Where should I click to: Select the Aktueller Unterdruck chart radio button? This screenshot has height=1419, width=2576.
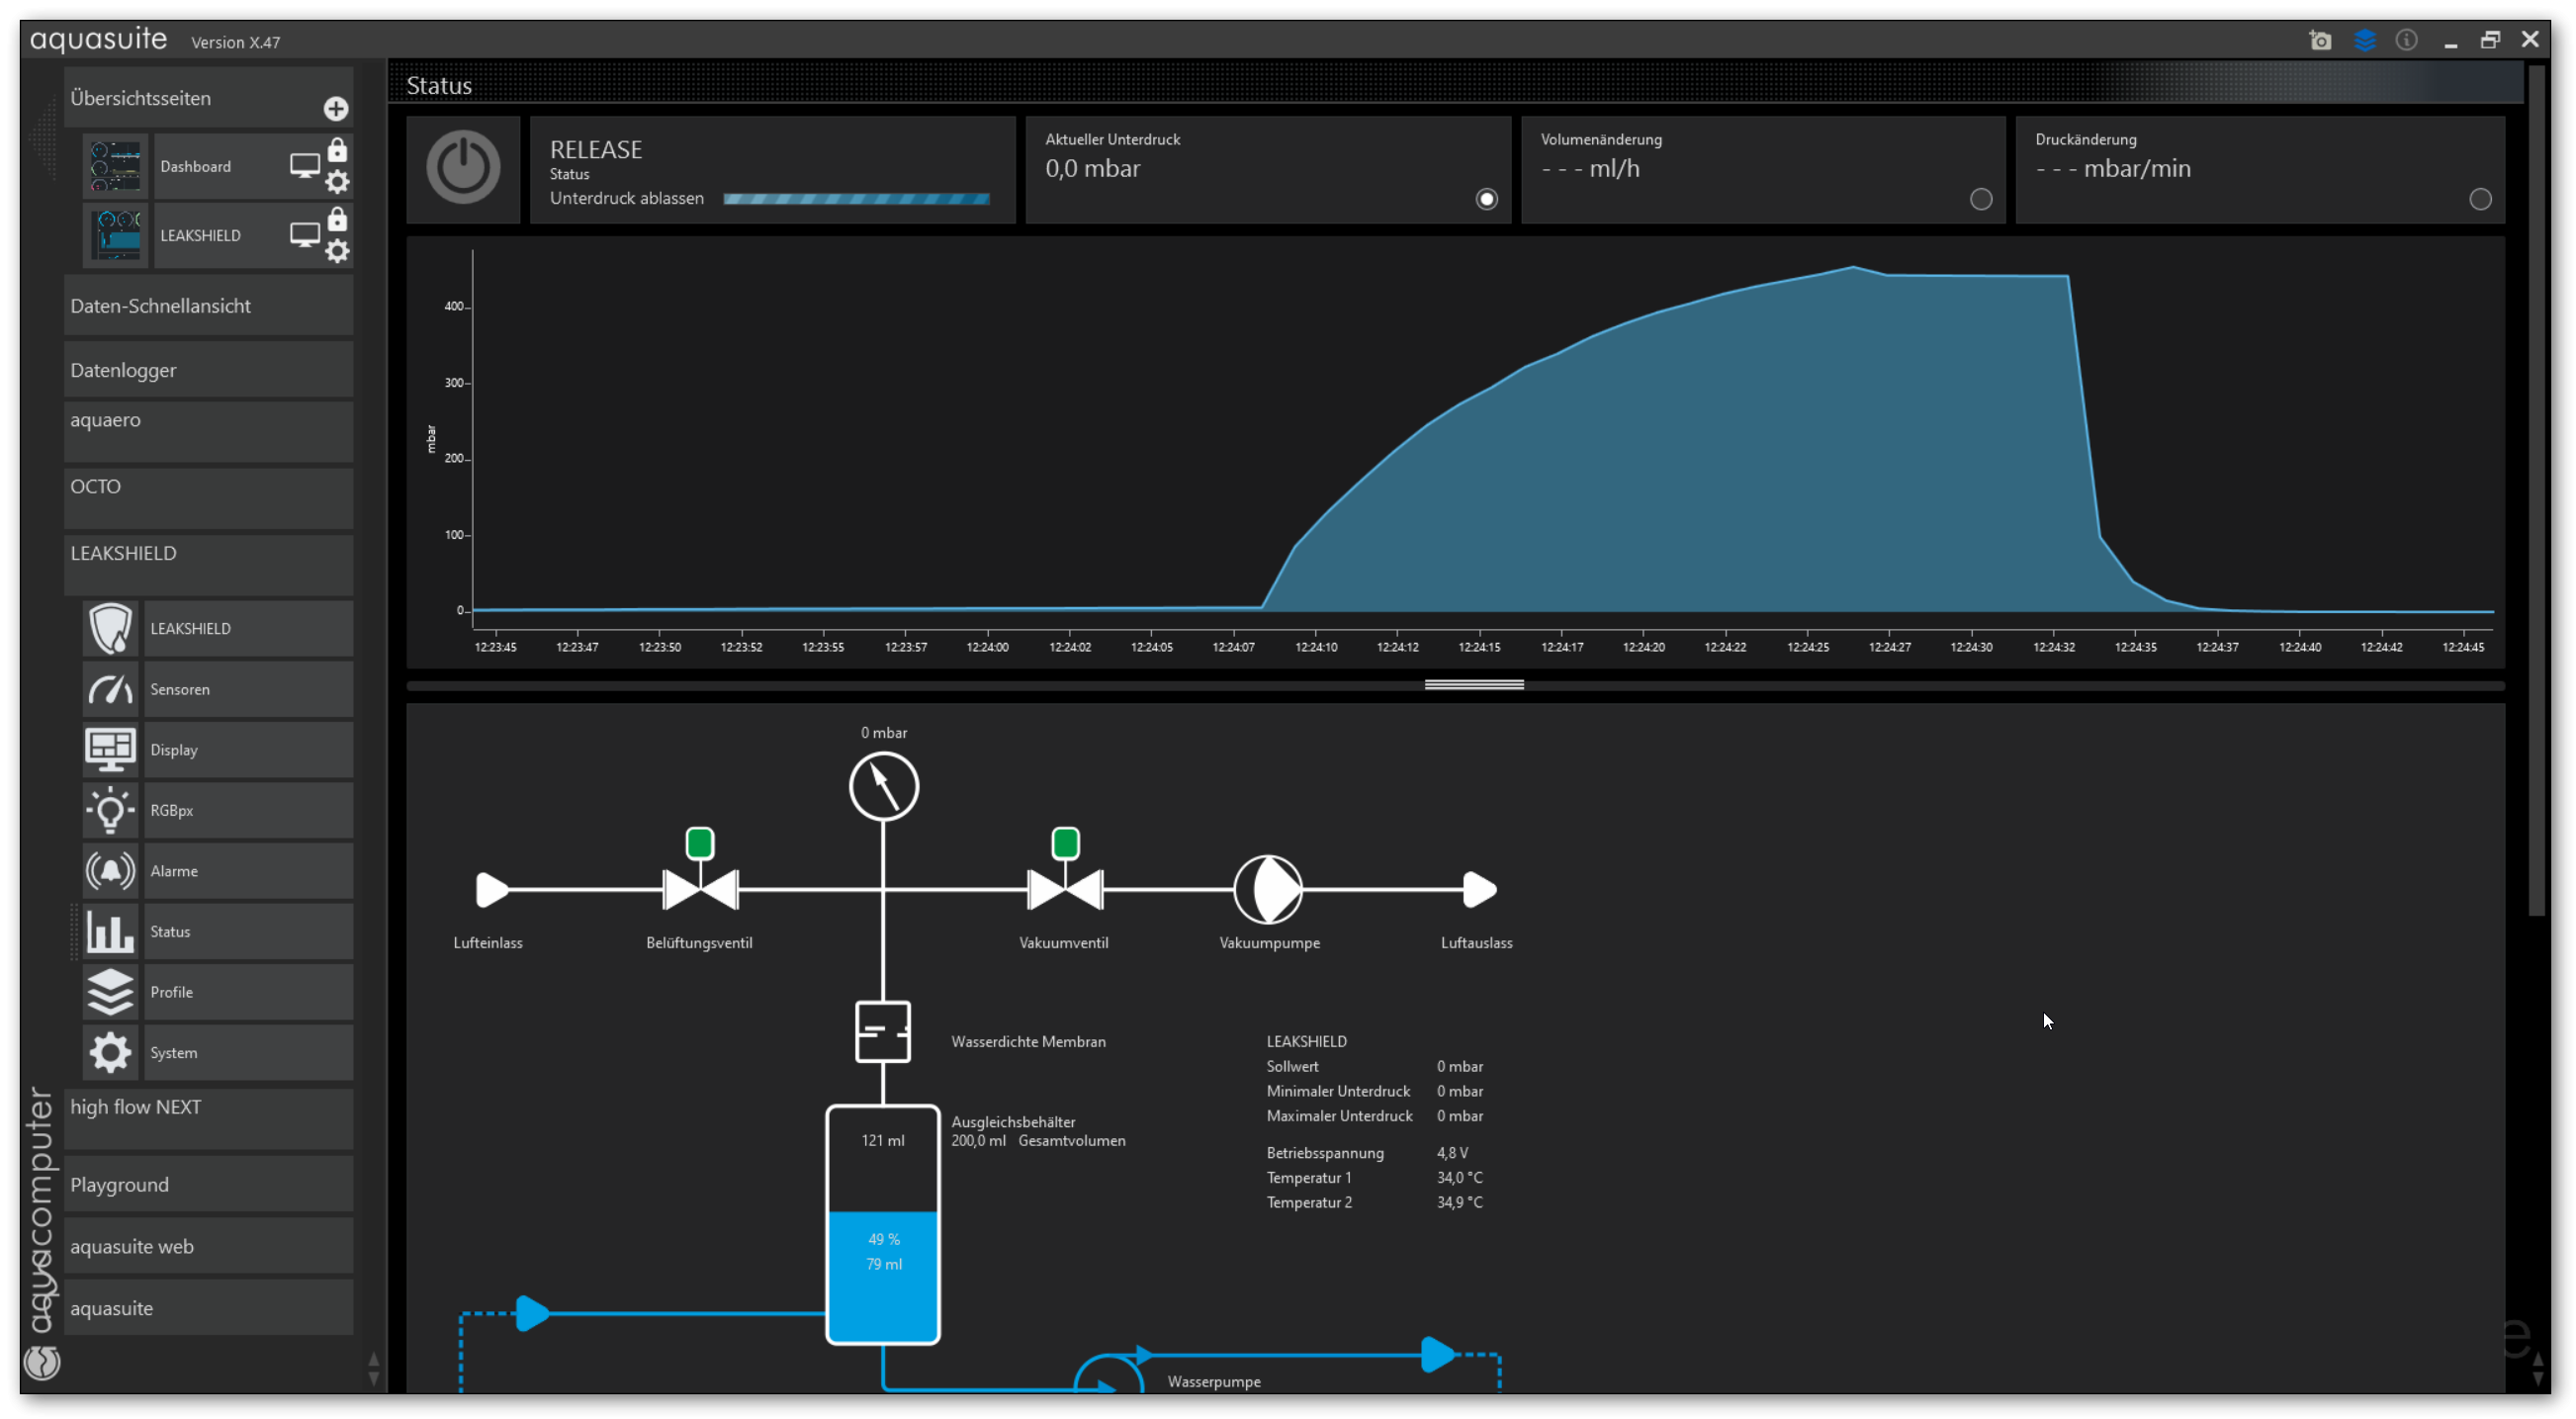click(1486, 199)
